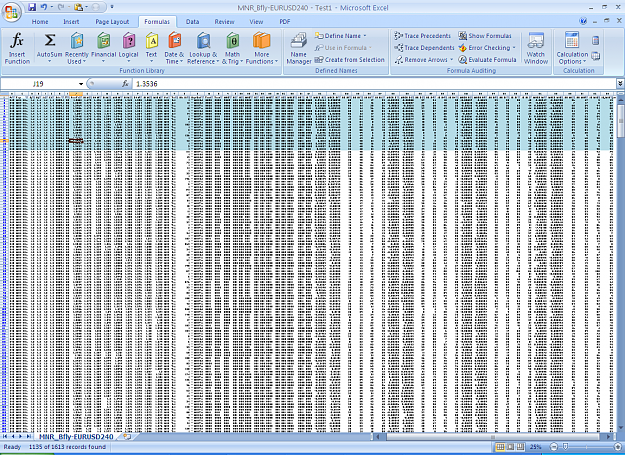
Task: Open the Customize Quick Access Toolbar dropdown
Action: pos(112,7)
